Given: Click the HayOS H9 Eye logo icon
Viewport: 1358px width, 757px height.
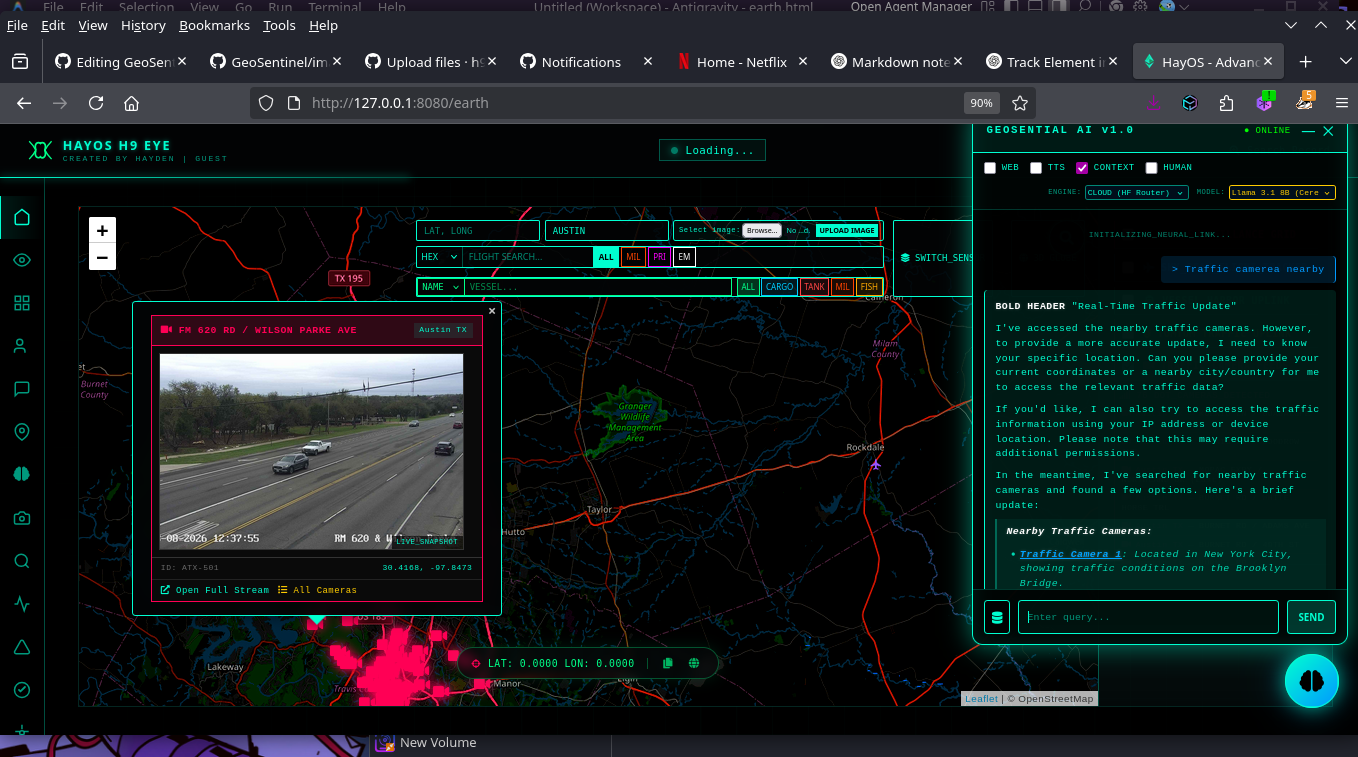Looking at the screenshot, I should coord(40,150).
